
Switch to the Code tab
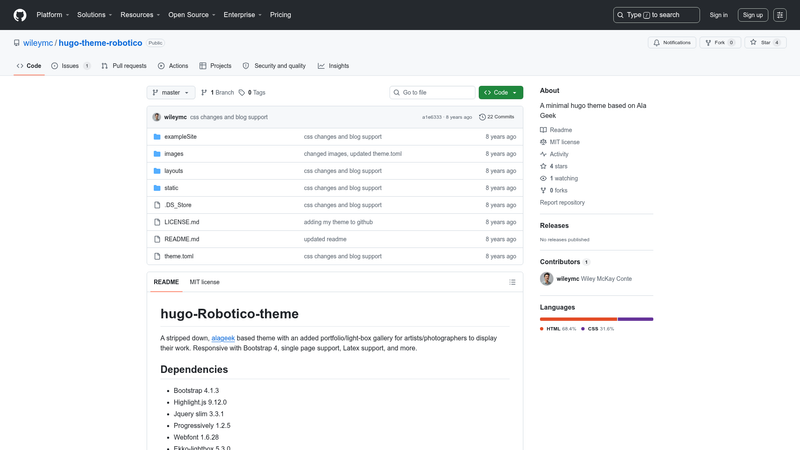[29, 66]
